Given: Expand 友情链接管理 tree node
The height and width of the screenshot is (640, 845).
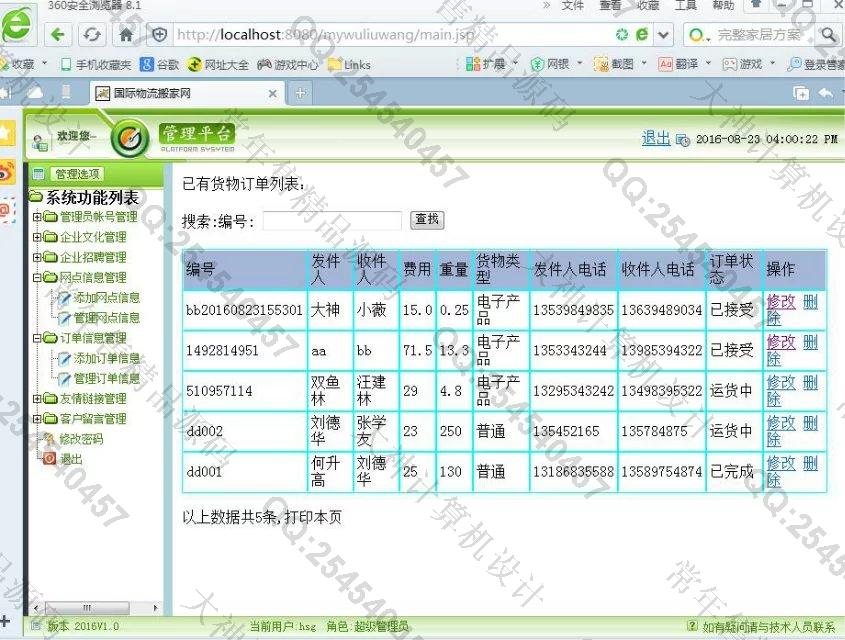Looking at the screenshot, I should 37,399.
